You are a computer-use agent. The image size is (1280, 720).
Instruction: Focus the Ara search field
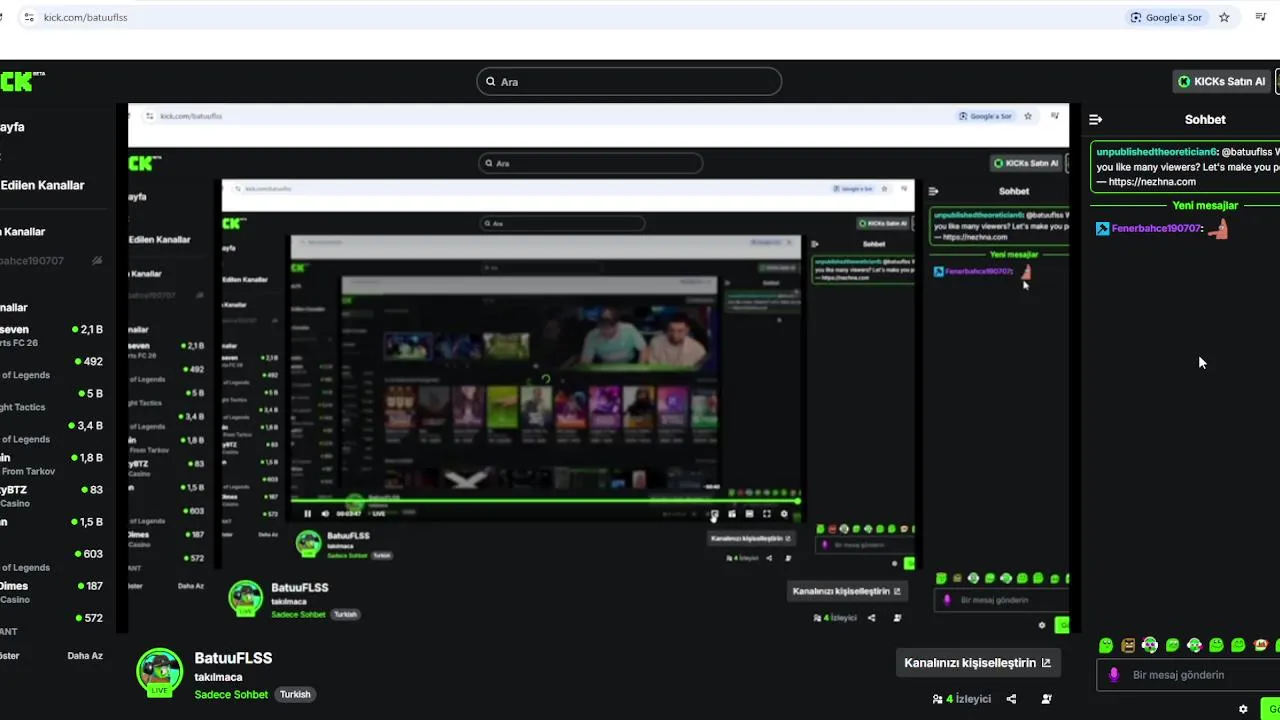pyautogui.click(x=629, y=82)
